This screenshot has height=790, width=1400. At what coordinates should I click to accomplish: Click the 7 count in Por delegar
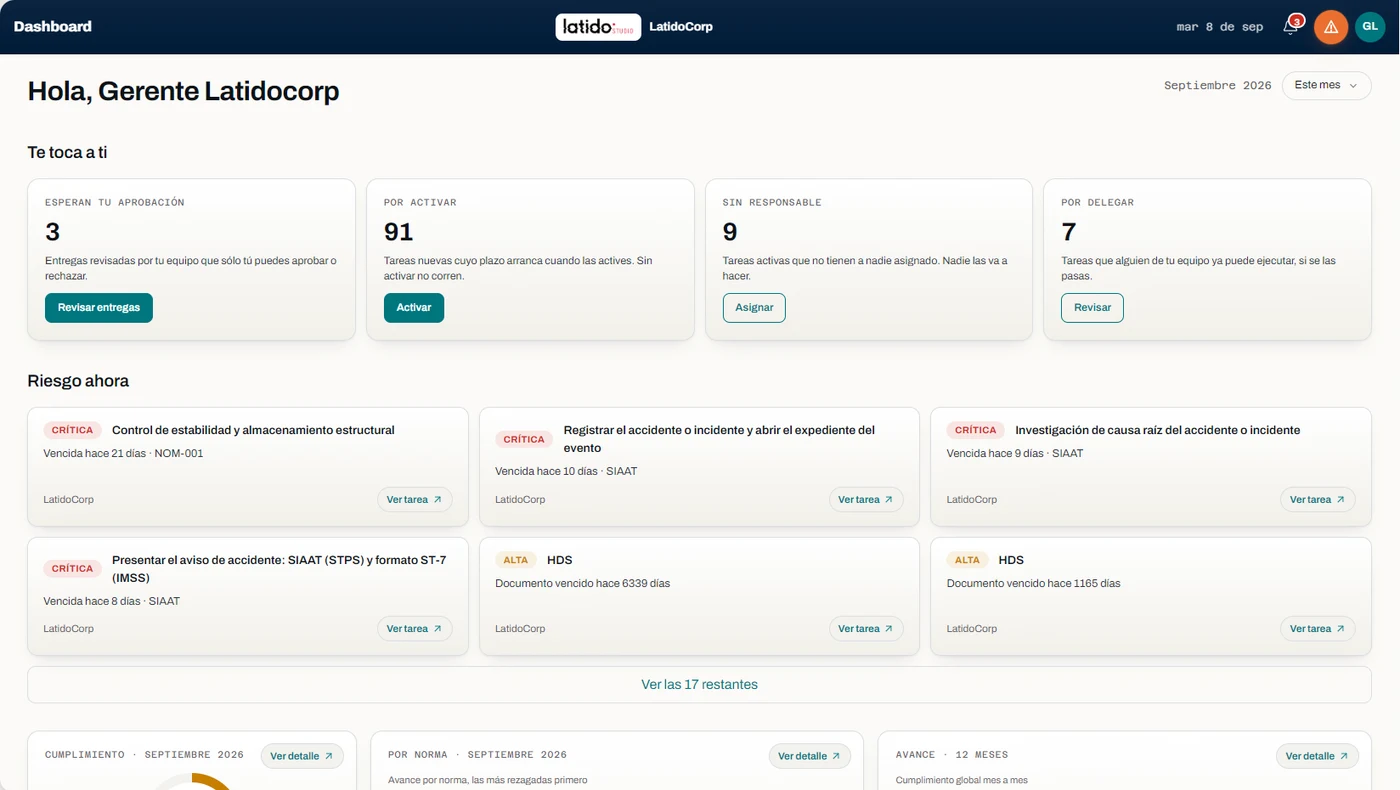click(x=1068, y=232)
